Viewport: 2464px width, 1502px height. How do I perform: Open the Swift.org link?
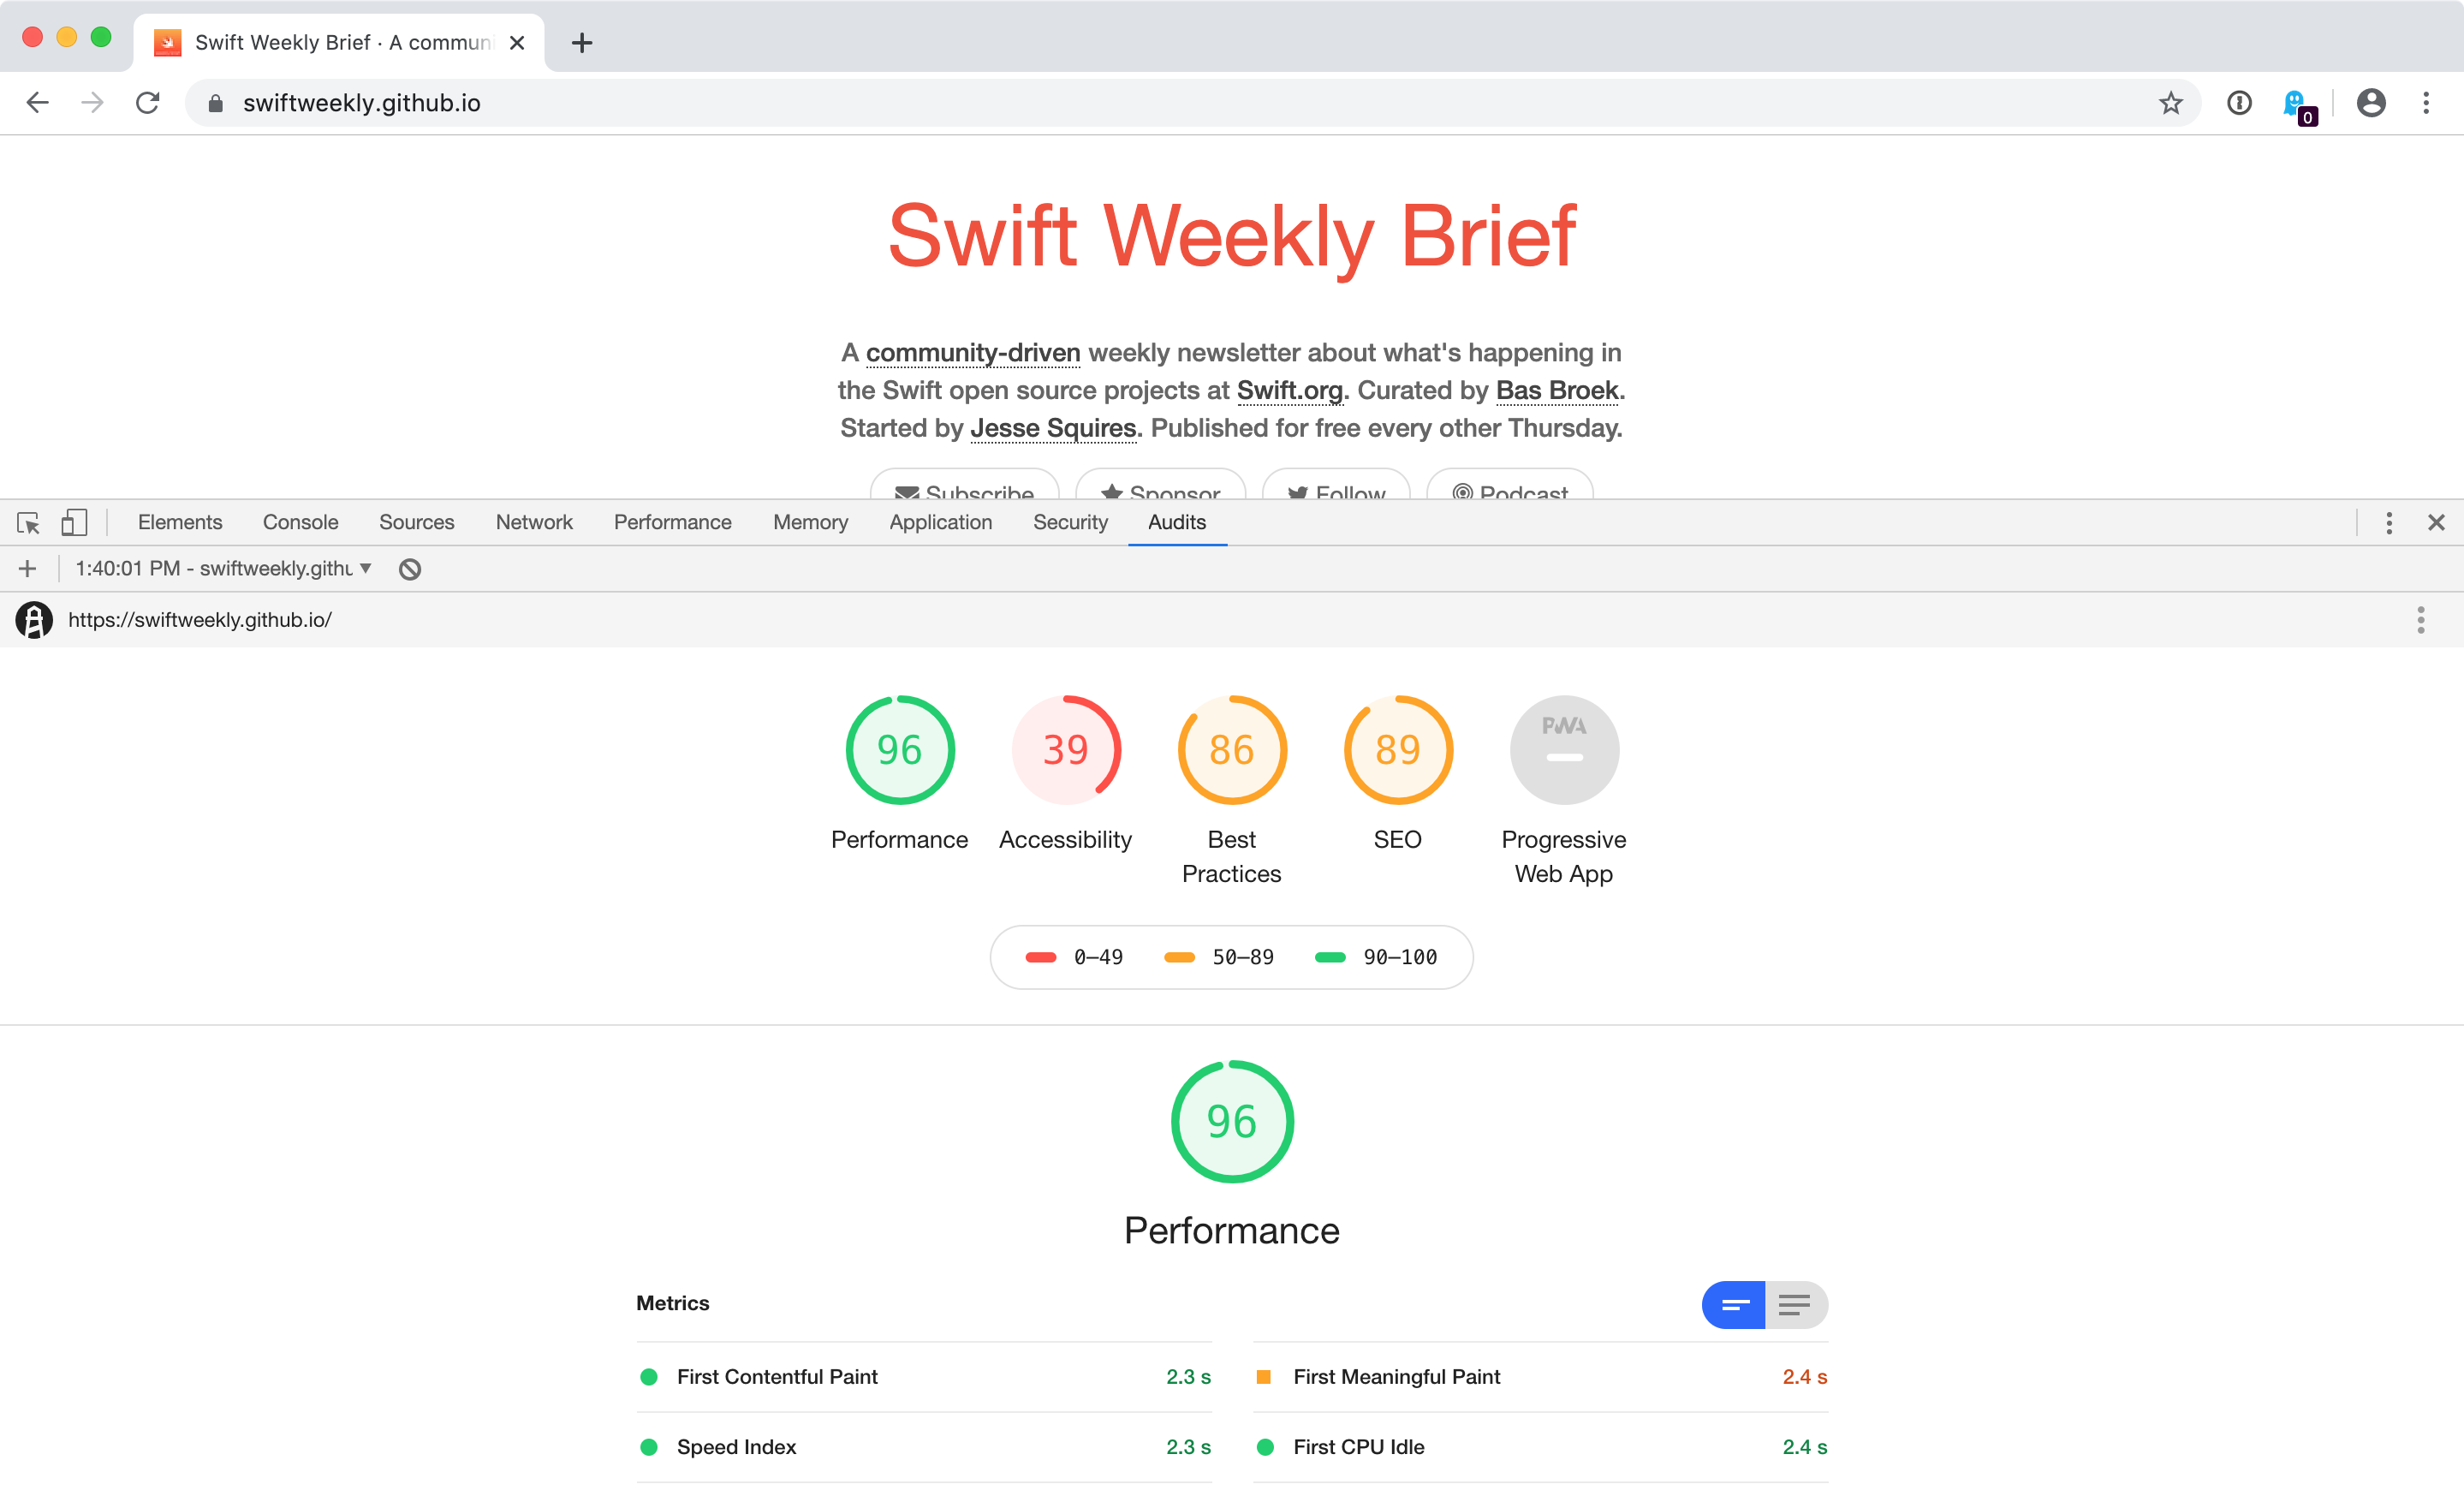(x=1290, y=390)
